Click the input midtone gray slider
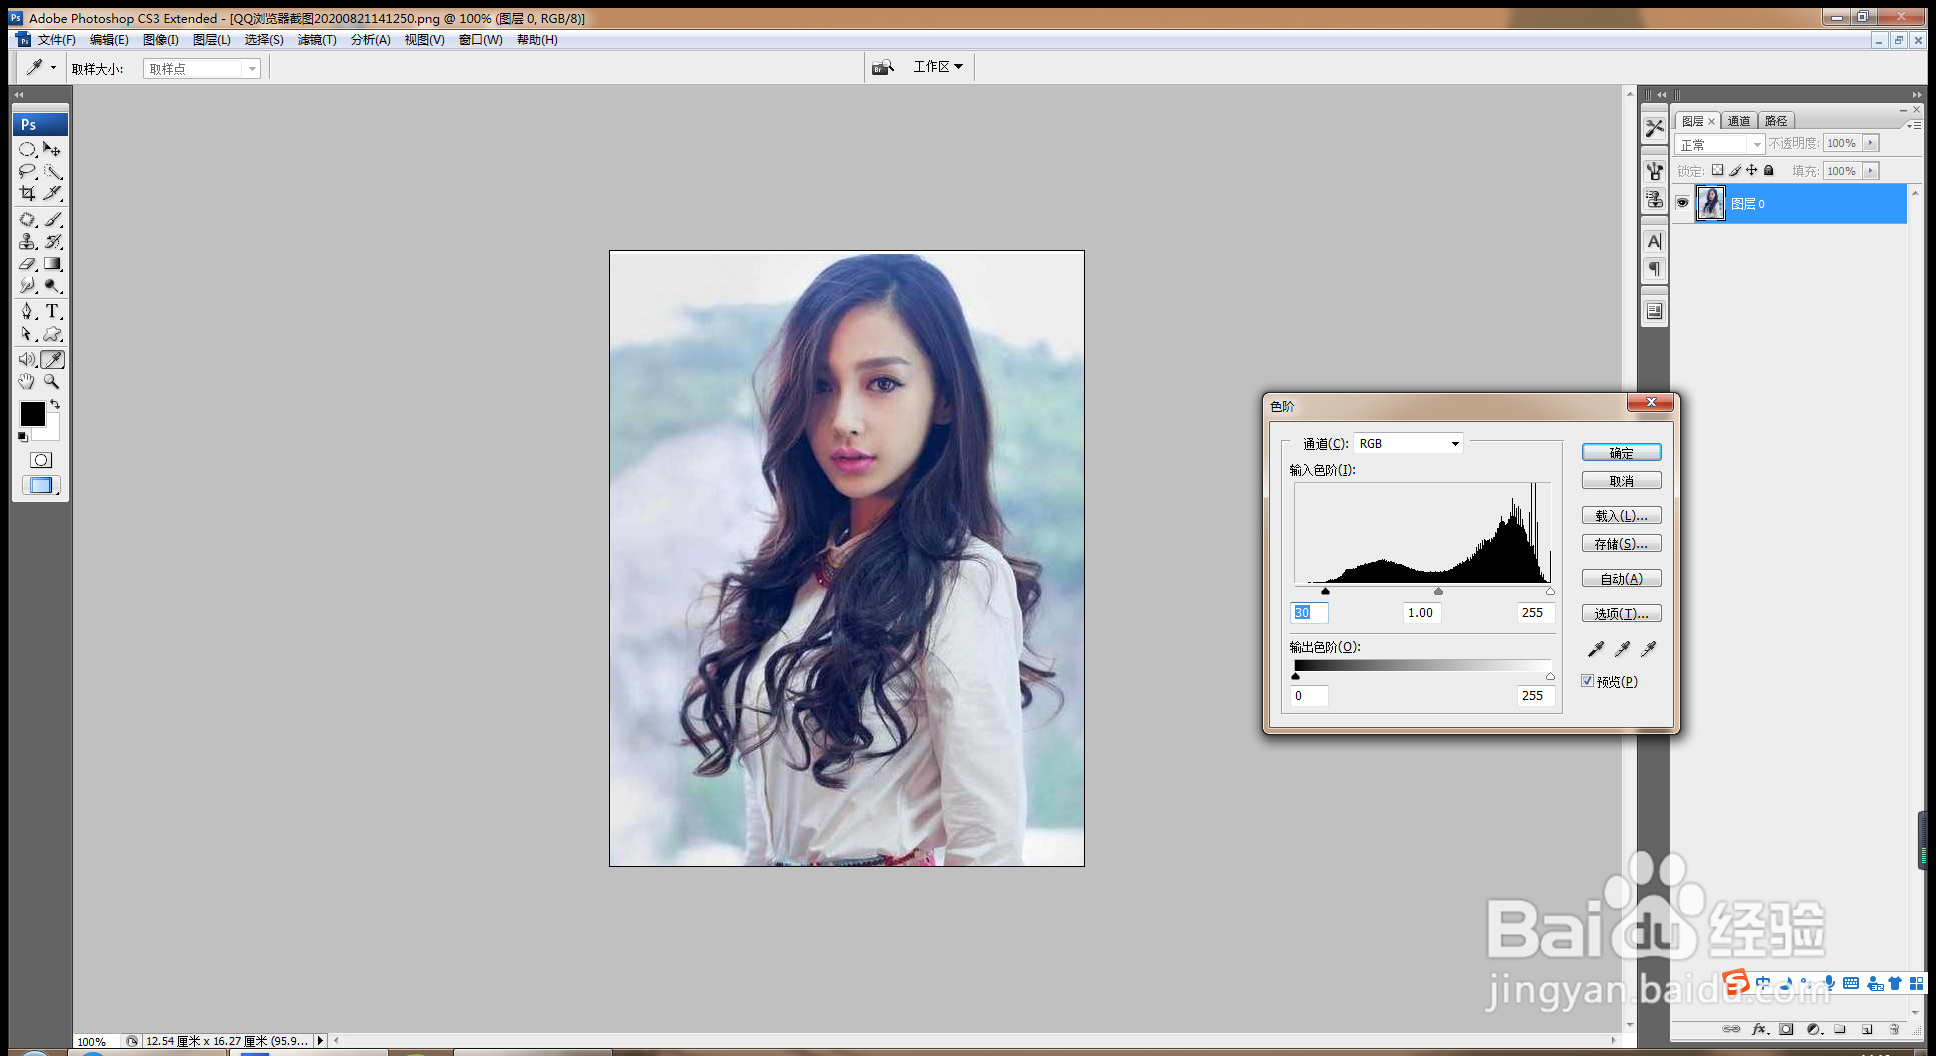Viewport: 1936px width, 1056px height. tap(1438, 591)
